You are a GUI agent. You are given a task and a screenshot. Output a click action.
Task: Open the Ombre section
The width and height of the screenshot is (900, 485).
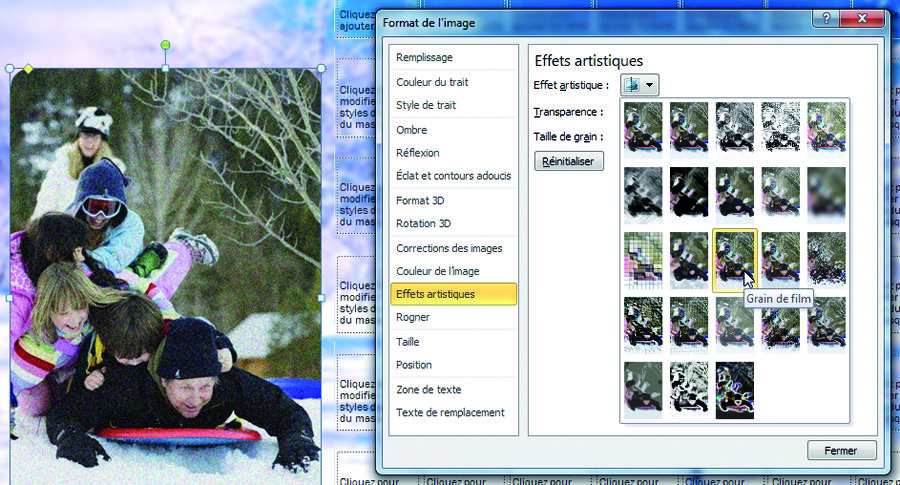point(453,130)
